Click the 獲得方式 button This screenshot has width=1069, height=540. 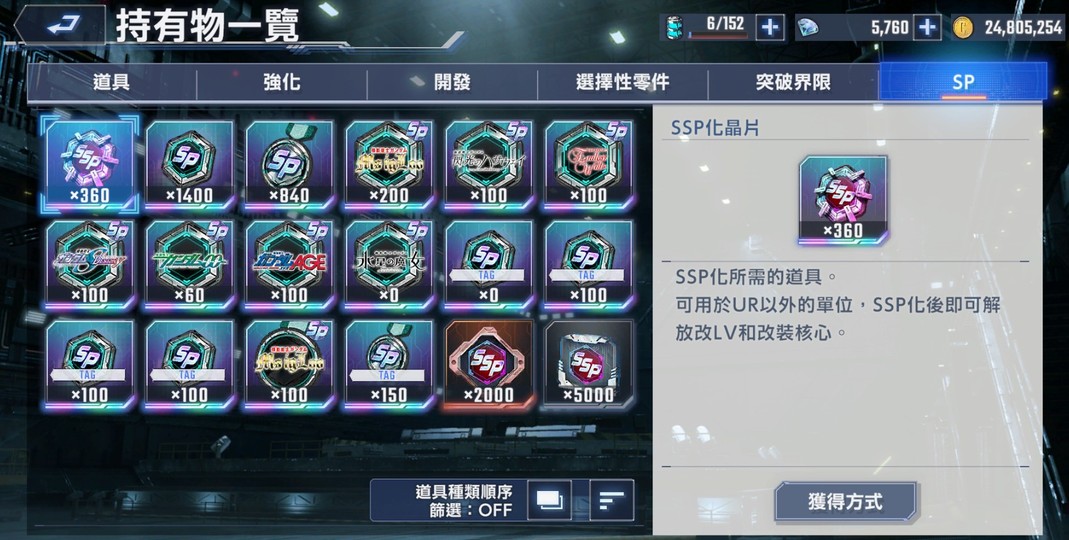[845, 502]
